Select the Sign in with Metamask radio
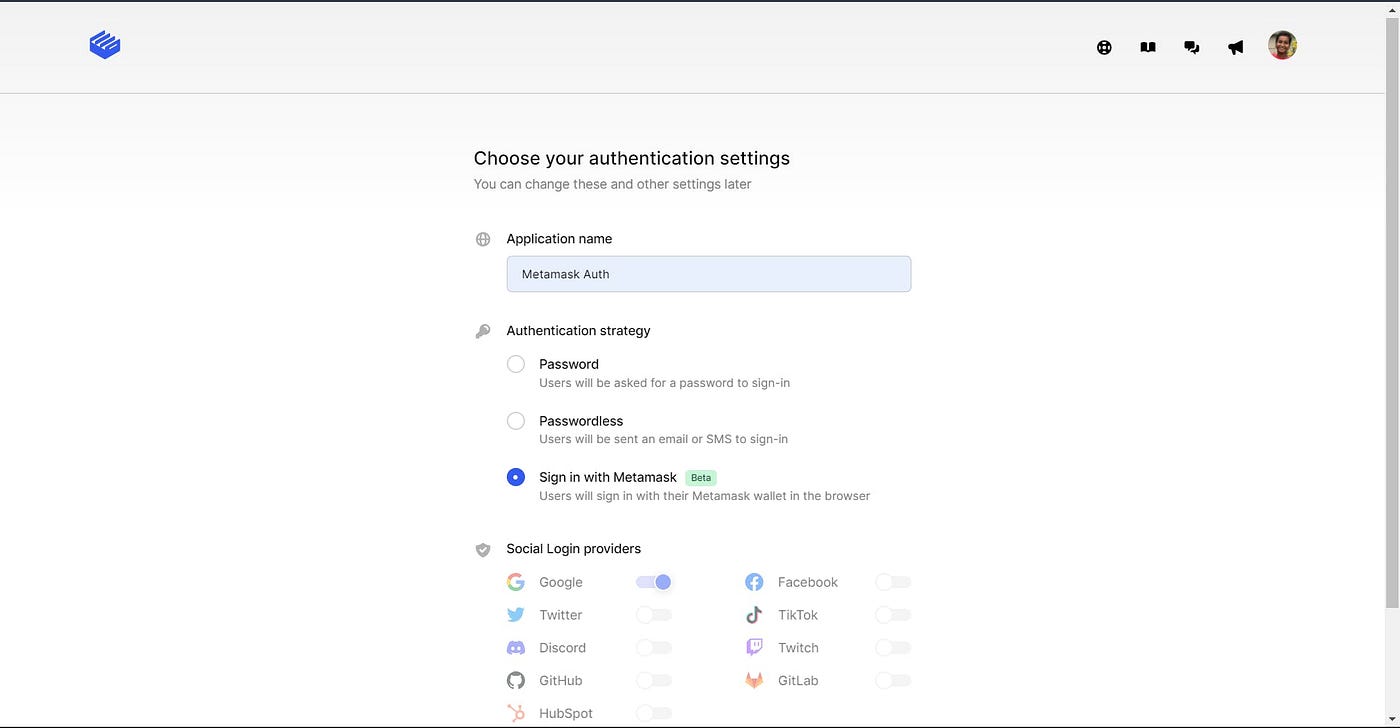 click(x=516, y=477)
